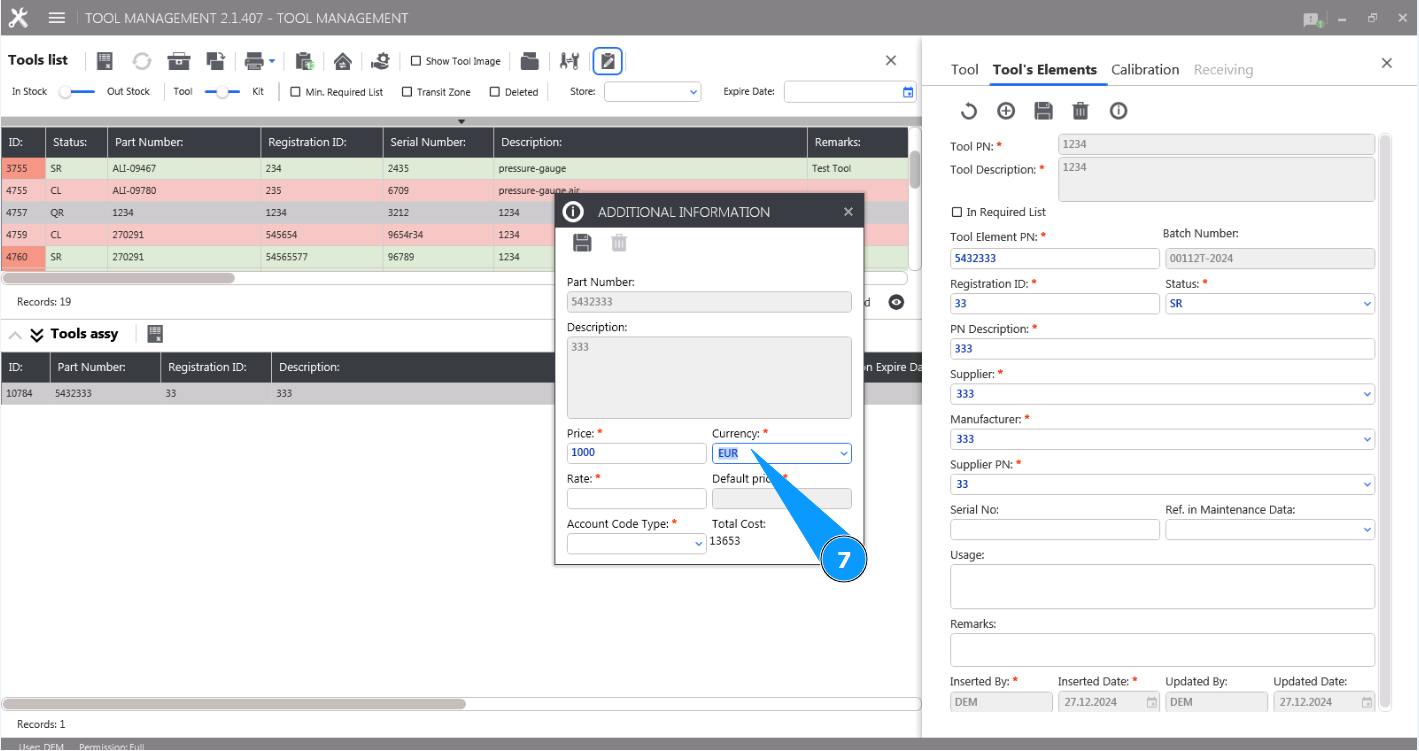Image resolution: width=1419 pixels, height=751 pixels.
Task: Click the Tools list horizontal scrollbar
Action: 118,278
